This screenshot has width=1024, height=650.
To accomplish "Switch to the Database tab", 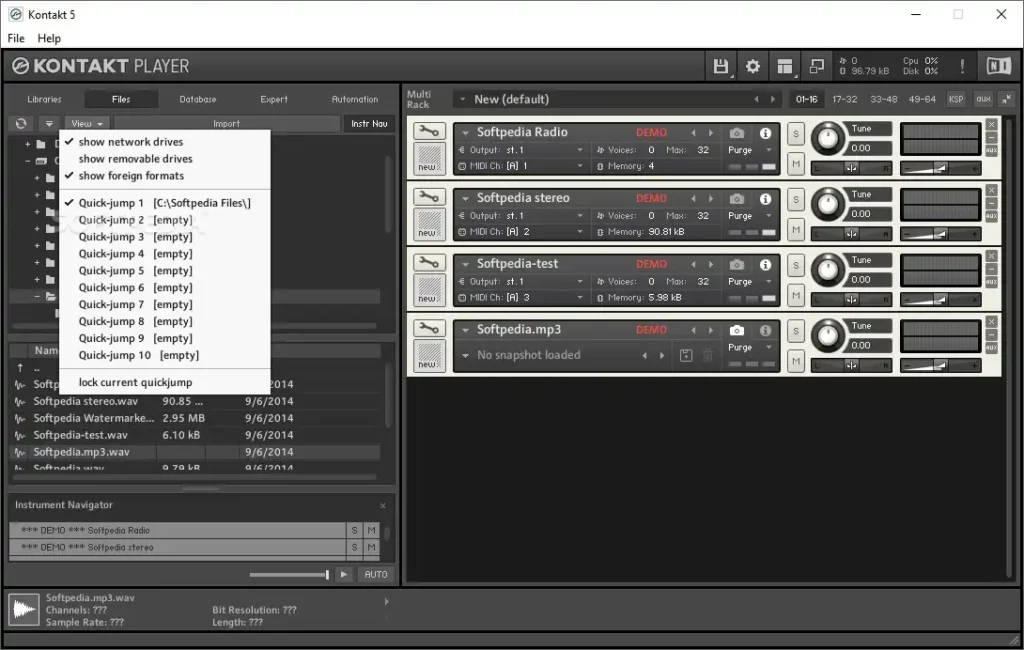I will point(199,99).
